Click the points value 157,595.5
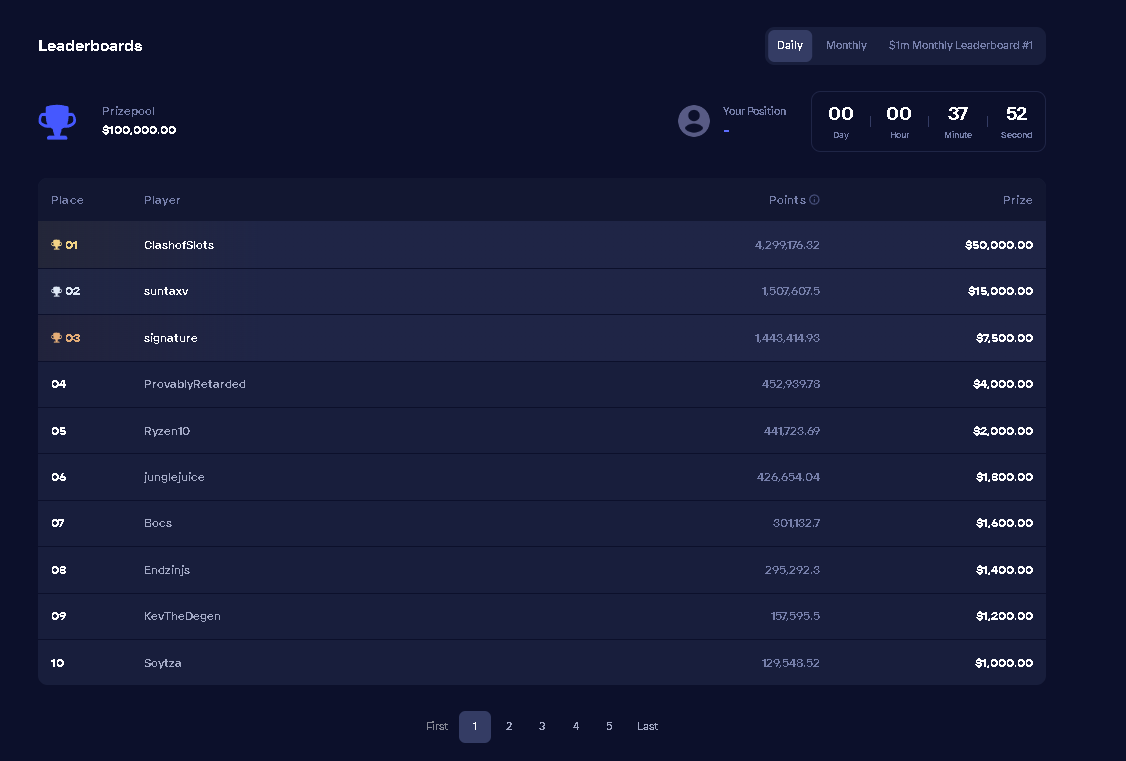 coord(795,616)
